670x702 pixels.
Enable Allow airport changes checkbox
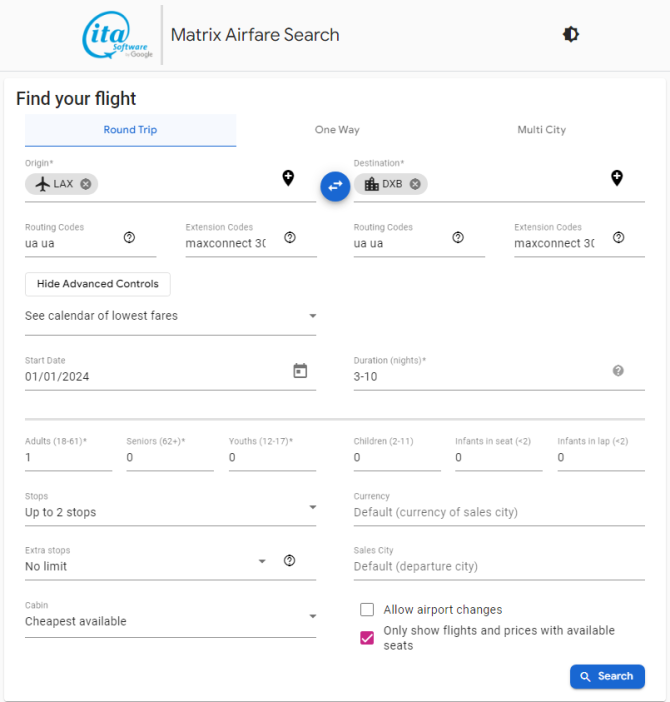point(367,610)
